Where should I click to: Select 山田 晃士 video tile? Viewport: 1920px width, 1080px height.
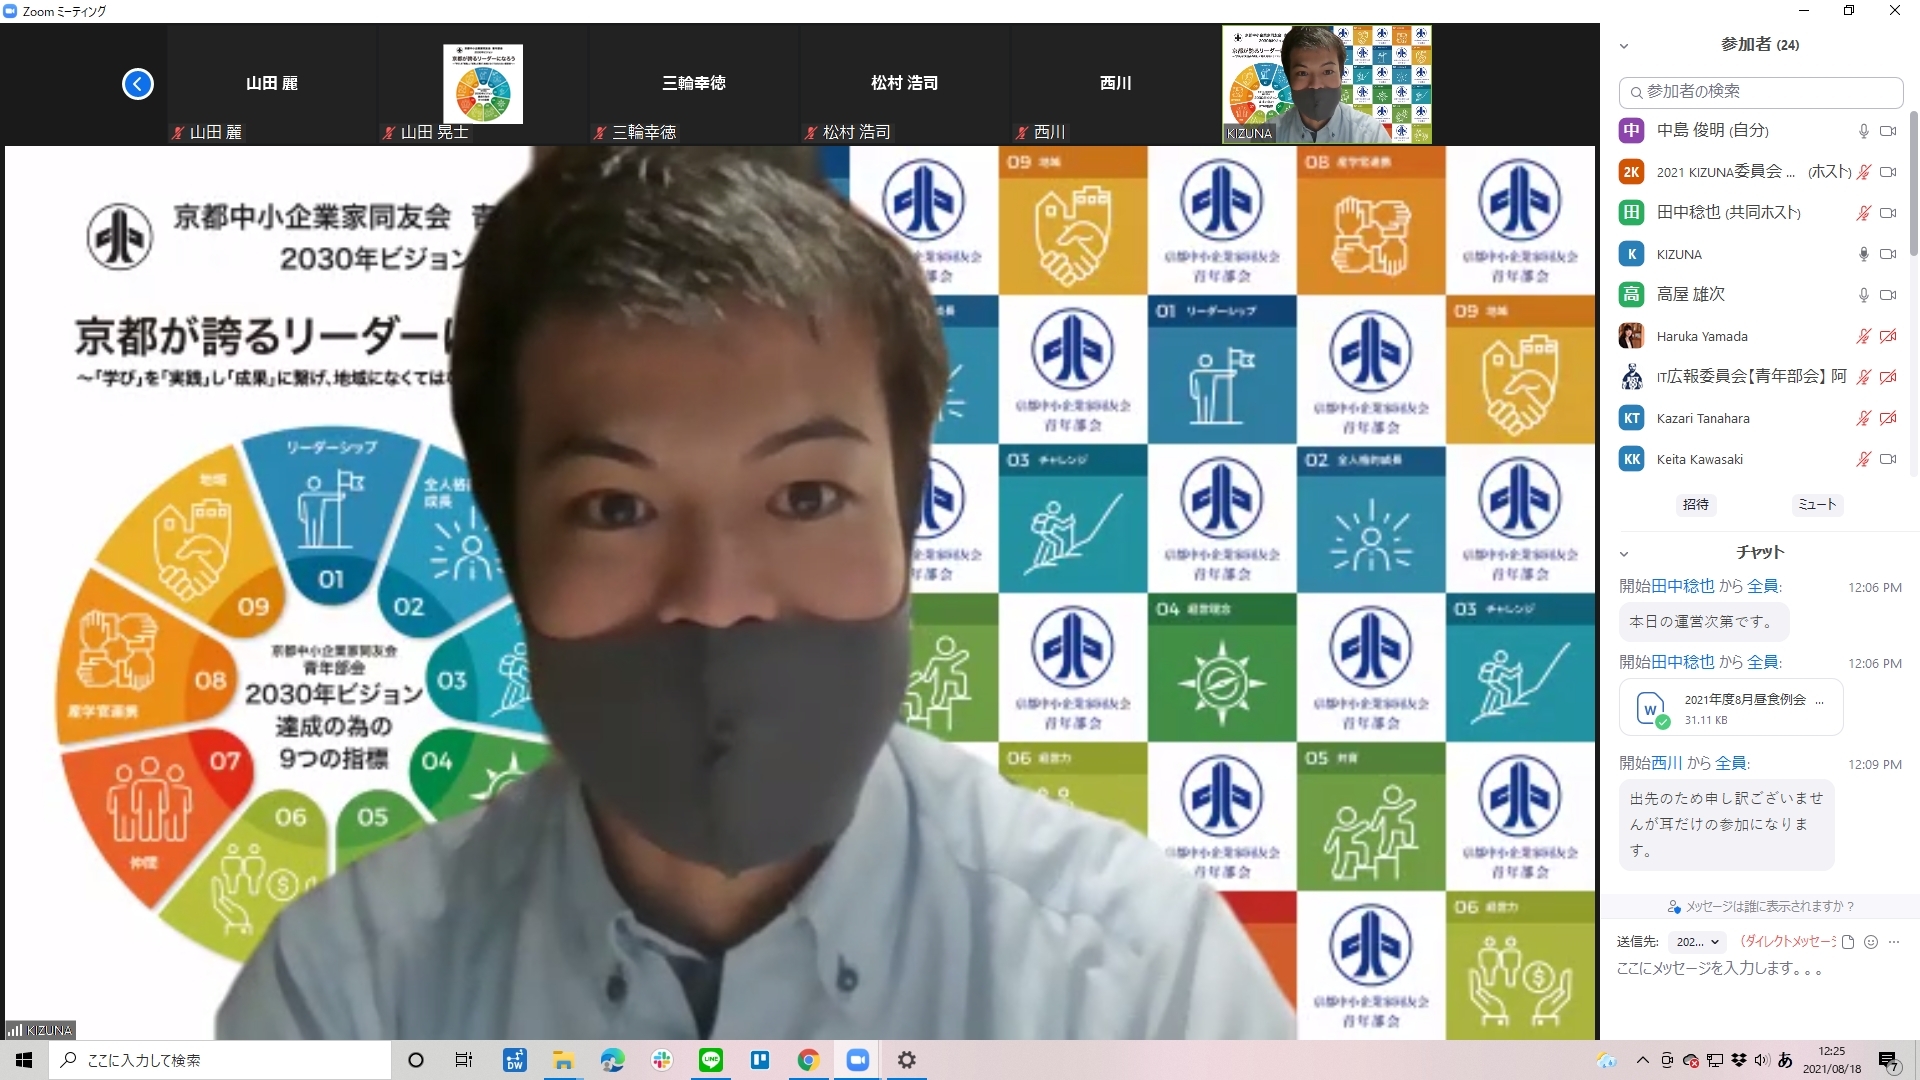[483, 84]
